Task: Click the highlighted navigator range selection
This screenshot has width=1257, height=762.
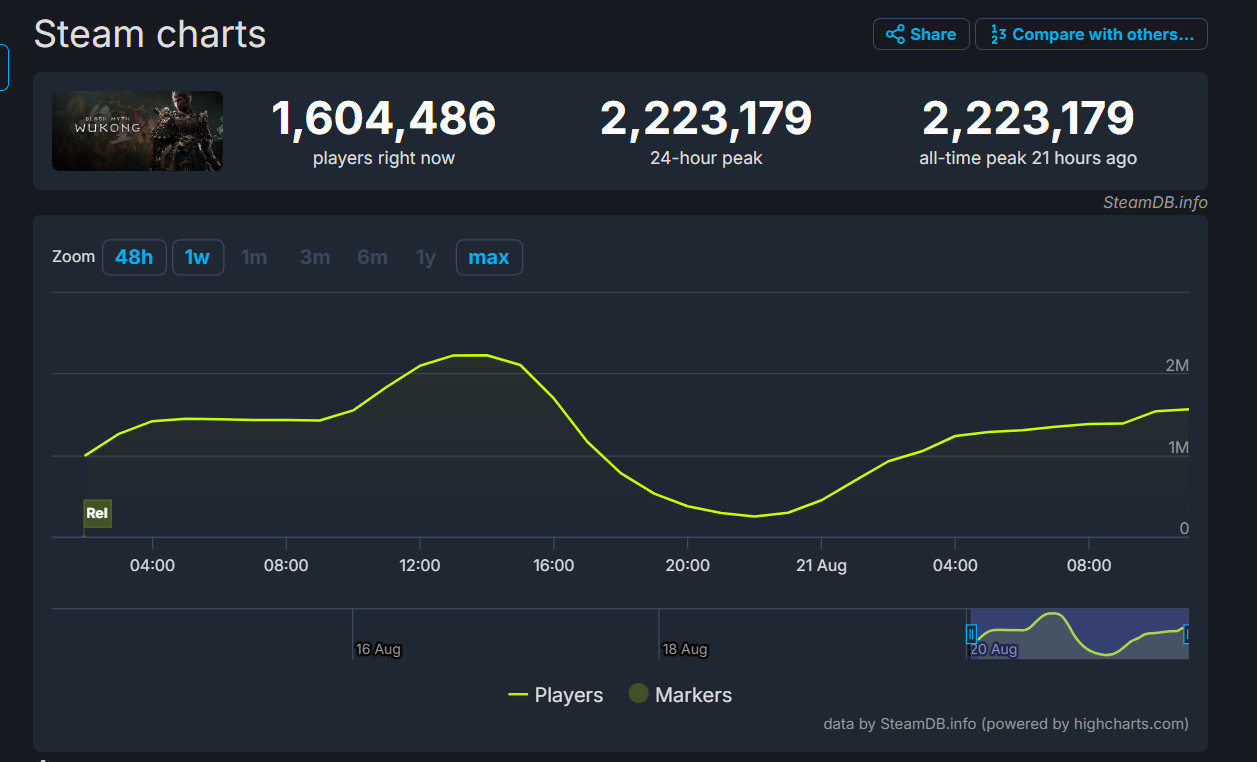Action: (x=1079, y=634)
